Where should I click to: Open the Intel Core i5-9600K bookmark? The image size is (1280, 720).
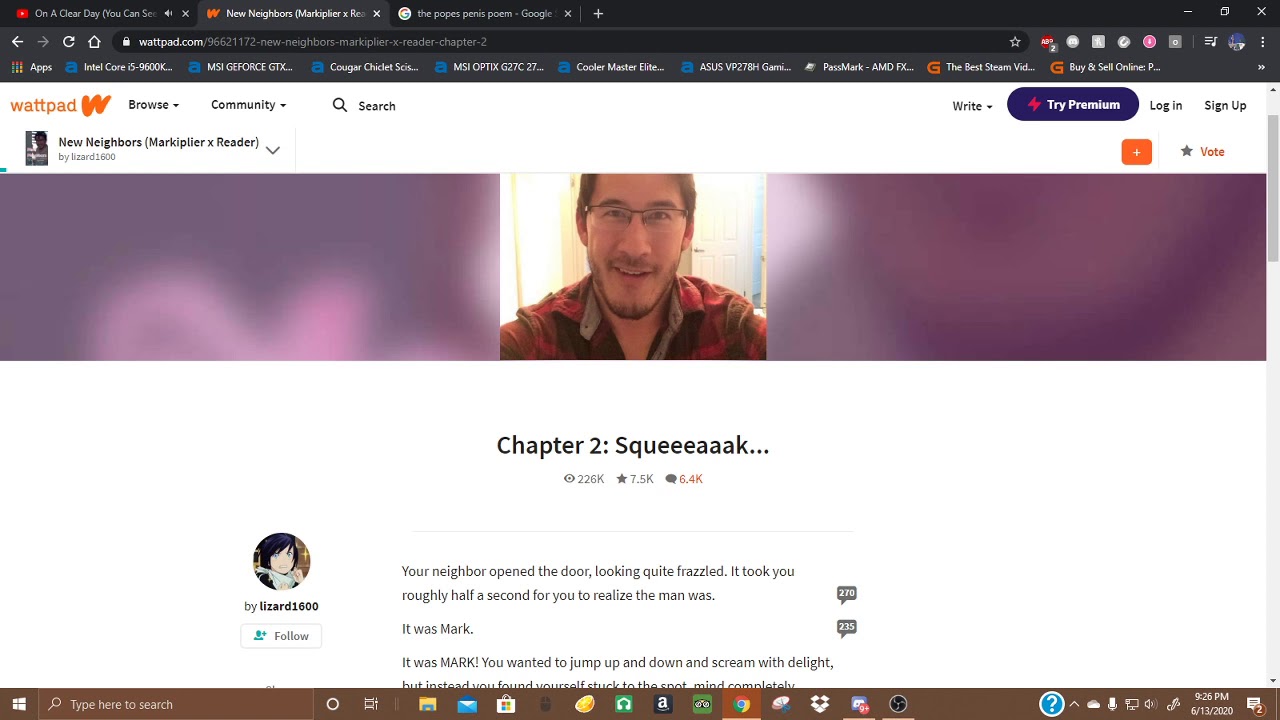coord(119,67)
